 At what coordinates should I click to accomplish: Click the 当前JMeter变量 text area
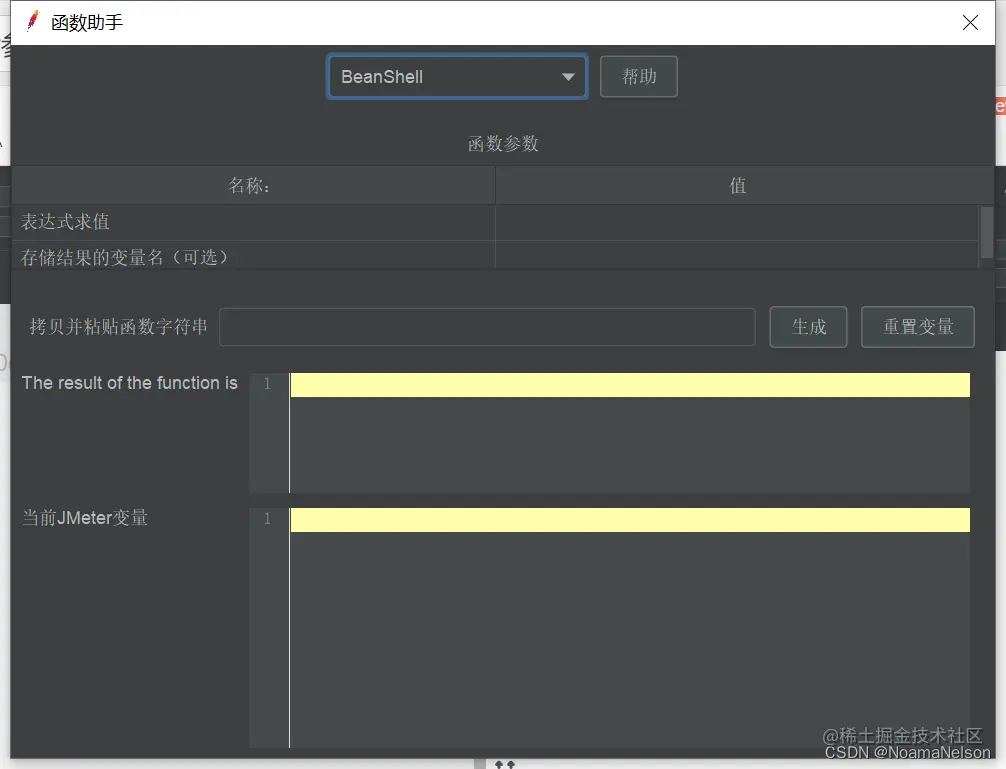tap(629, 627)
